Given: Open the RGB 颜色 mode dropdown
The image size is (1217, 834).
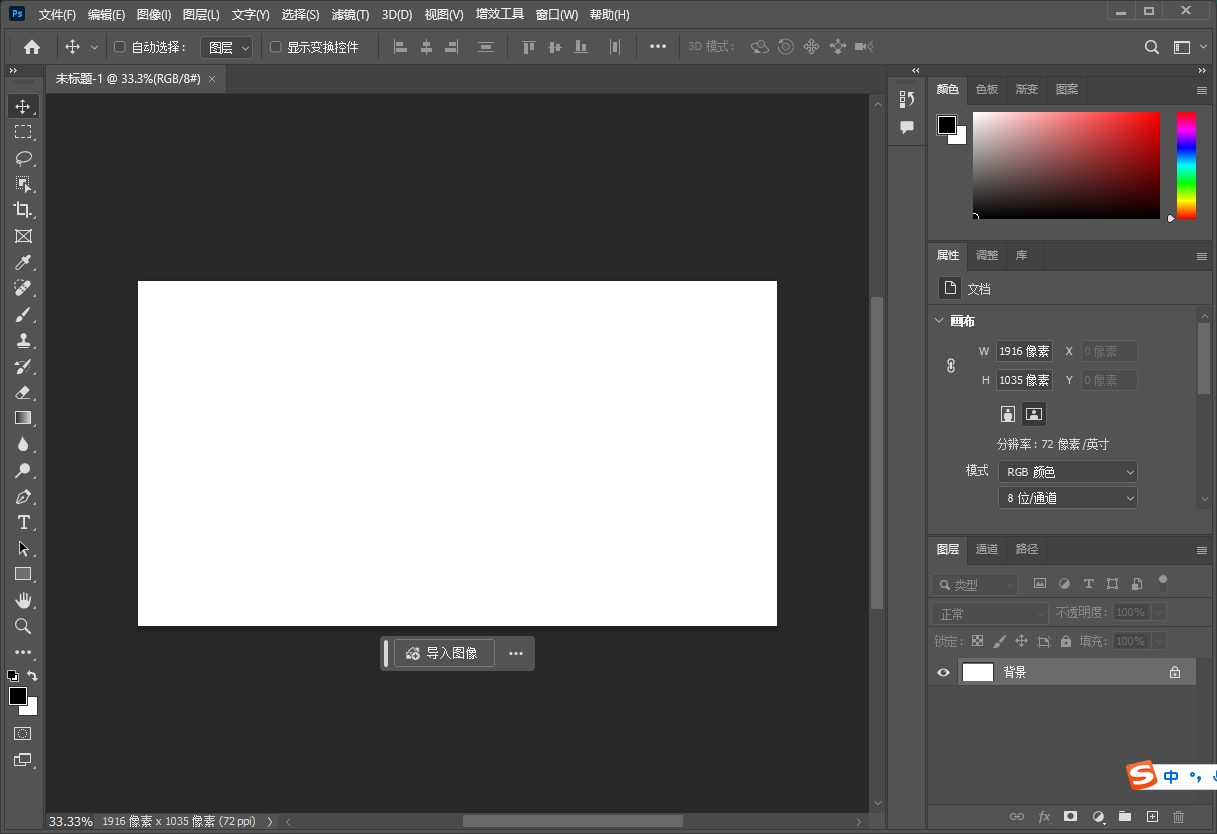Looking at the screenshot, I should [1067, 471].
